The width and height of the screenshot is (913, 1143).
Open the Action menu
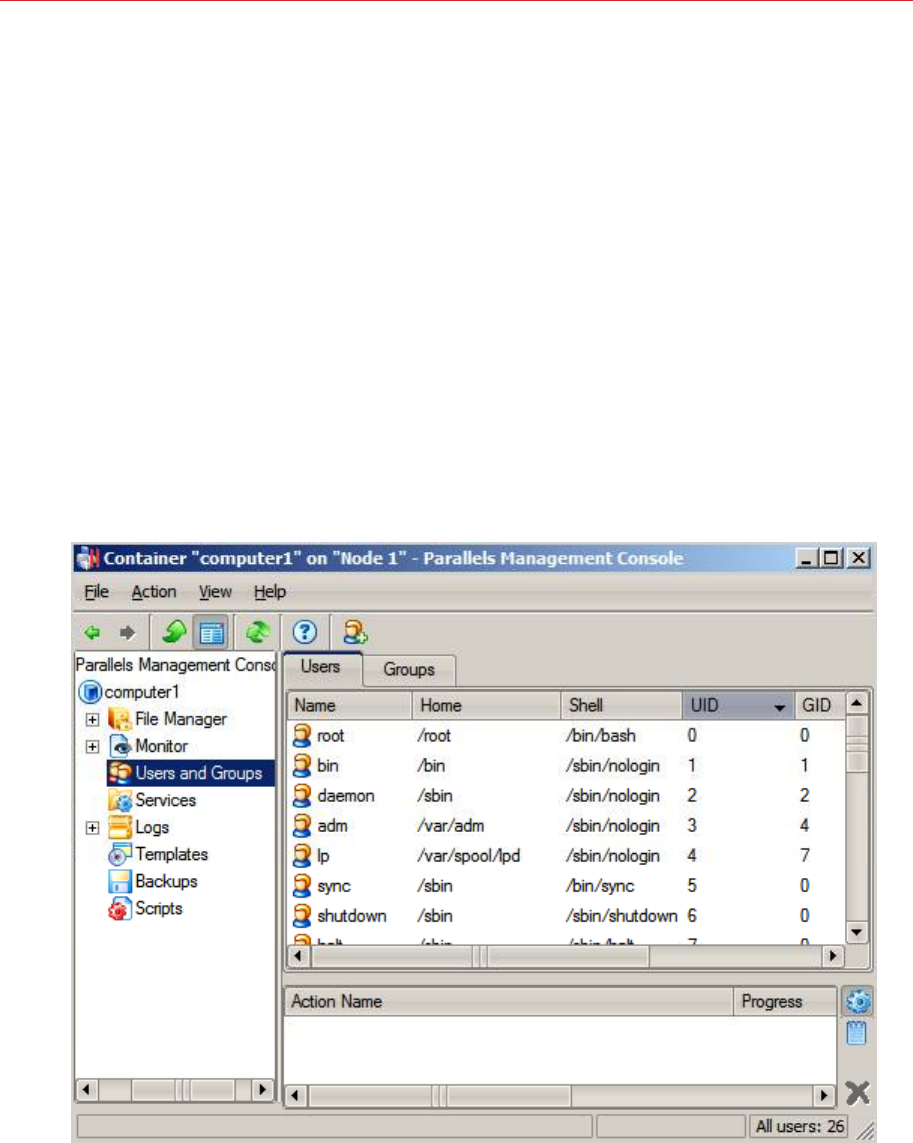[x=154, y=592]
